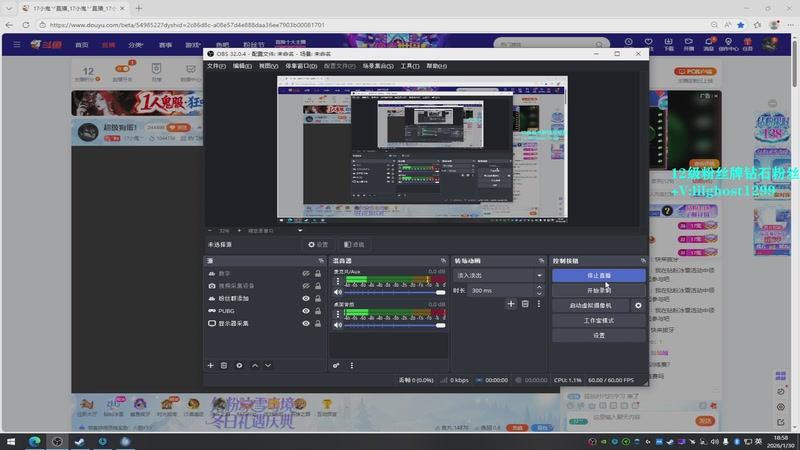This screenshot has height=450, width=800.
Task: Add a new source with plus icon
Action: [x=210, y=365]
